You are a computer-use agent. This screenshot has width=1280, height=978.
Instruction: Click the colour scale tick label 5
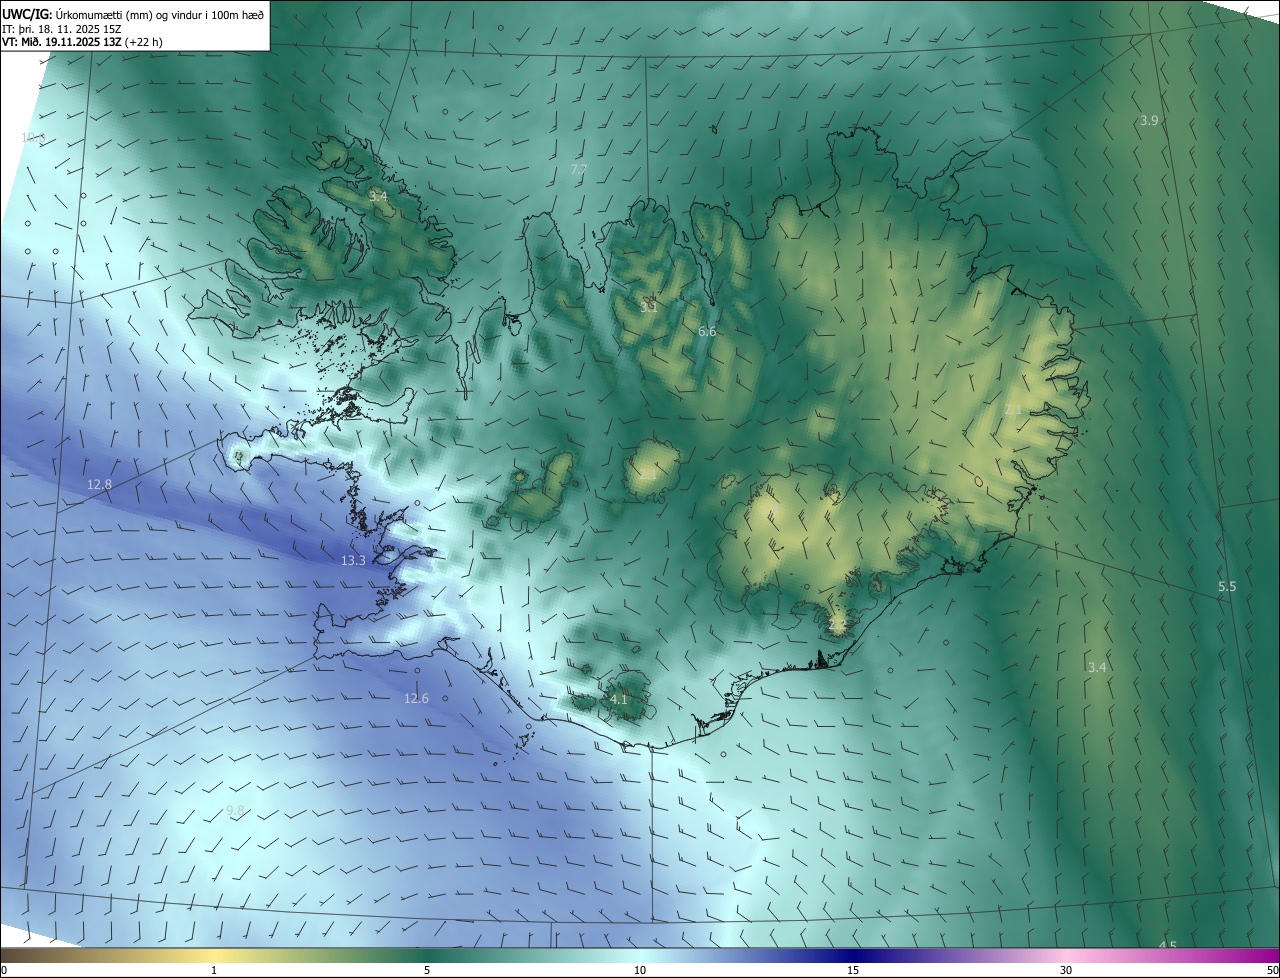coord(427,970)
